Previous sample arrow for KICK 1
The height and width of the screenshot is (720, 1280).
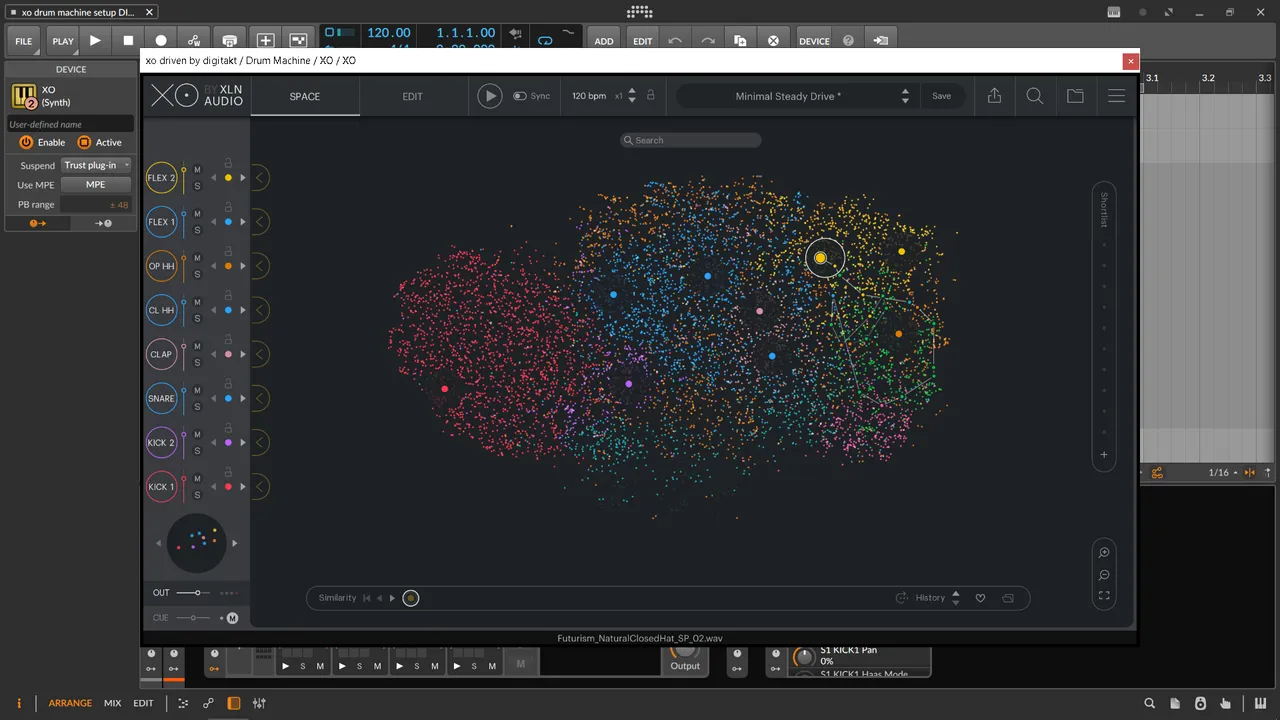pyautogui.click(x=213, y=487)
